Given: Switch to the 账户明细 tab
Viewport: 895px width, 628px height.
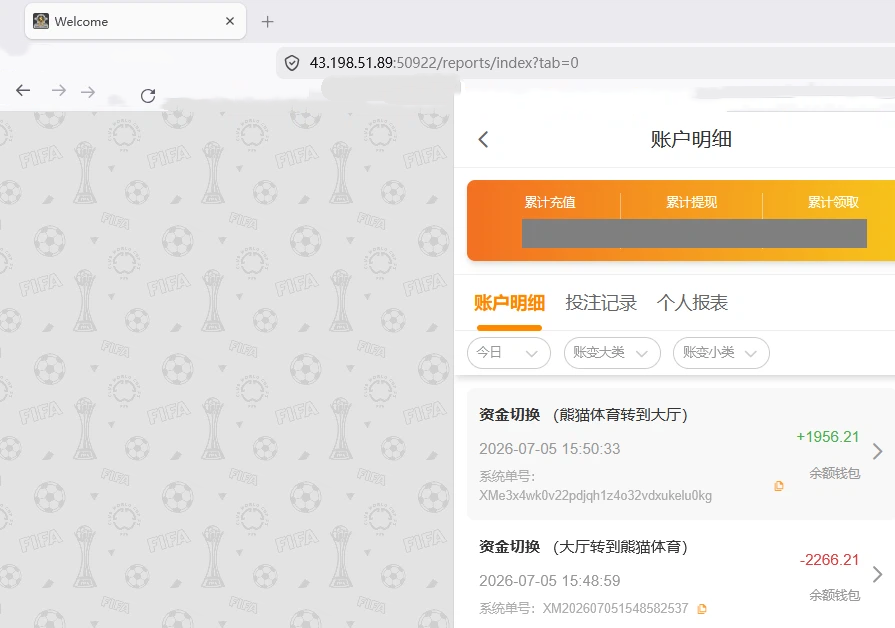Looking at the screenshot, I should point(509,303).
